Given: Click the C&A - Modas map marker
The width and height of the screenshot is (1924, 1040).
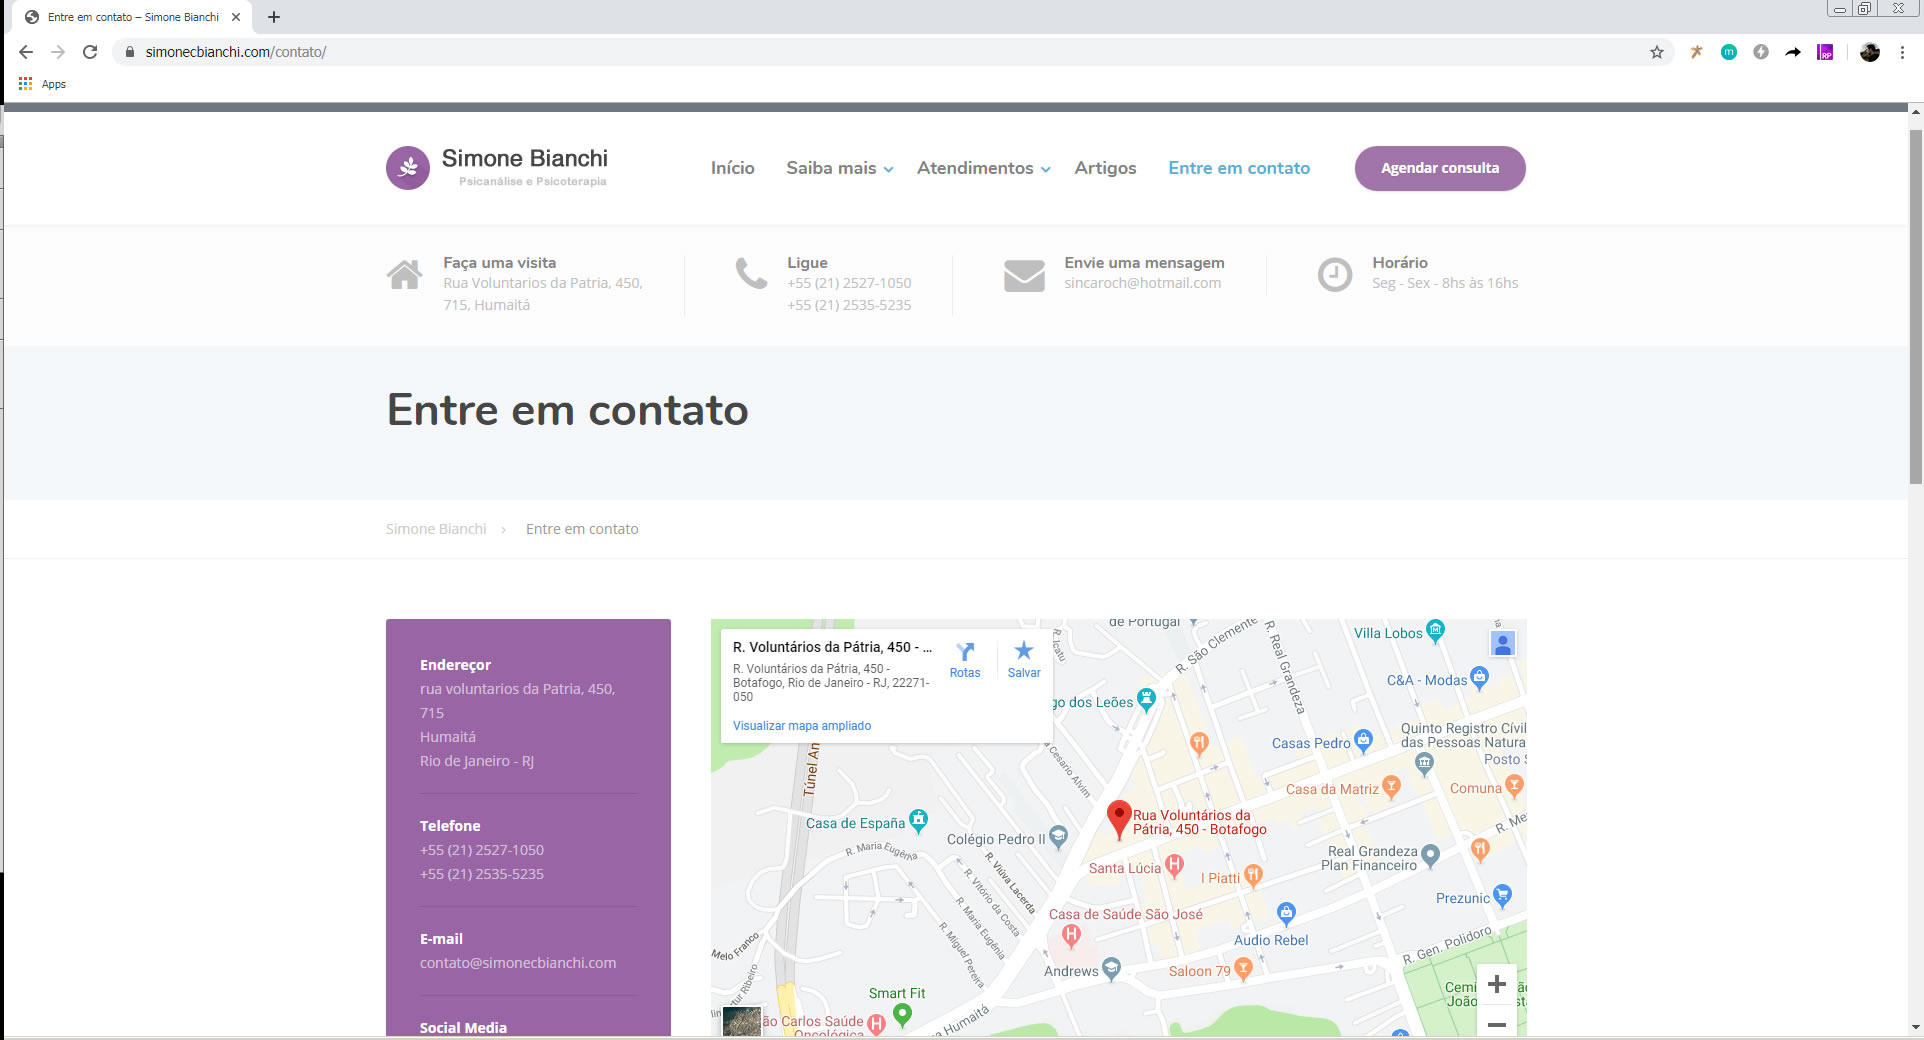Looking at the screenshot, I should point(1479,678).
